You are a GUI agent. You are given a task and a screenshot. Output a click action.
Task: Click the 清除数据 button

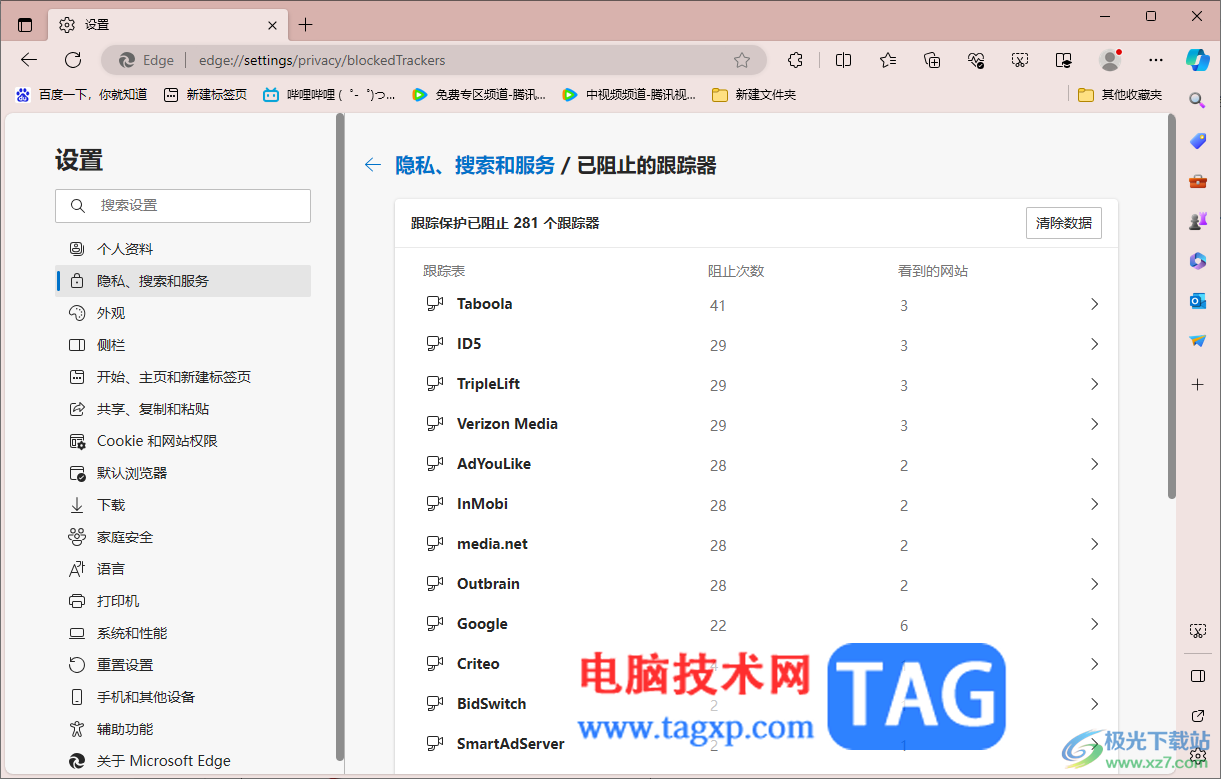click(1064, 223)
